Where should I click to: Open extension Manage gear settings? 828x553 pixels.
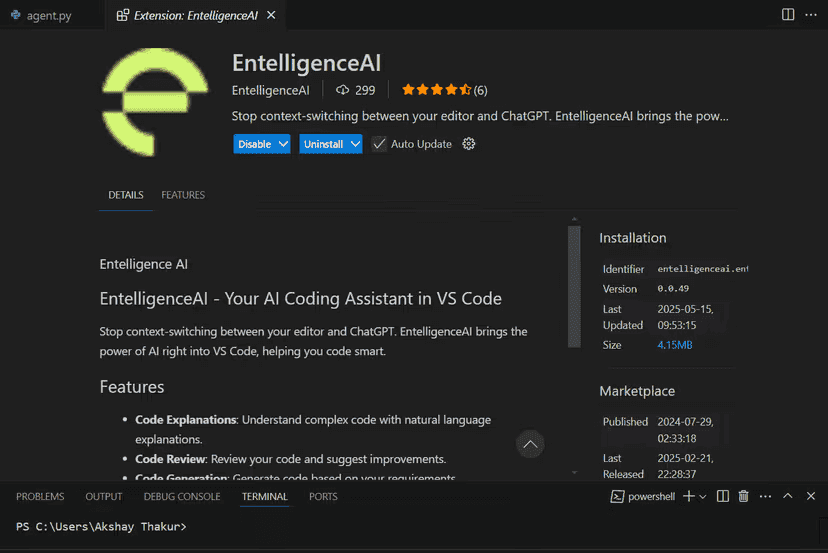pos(468,144)
